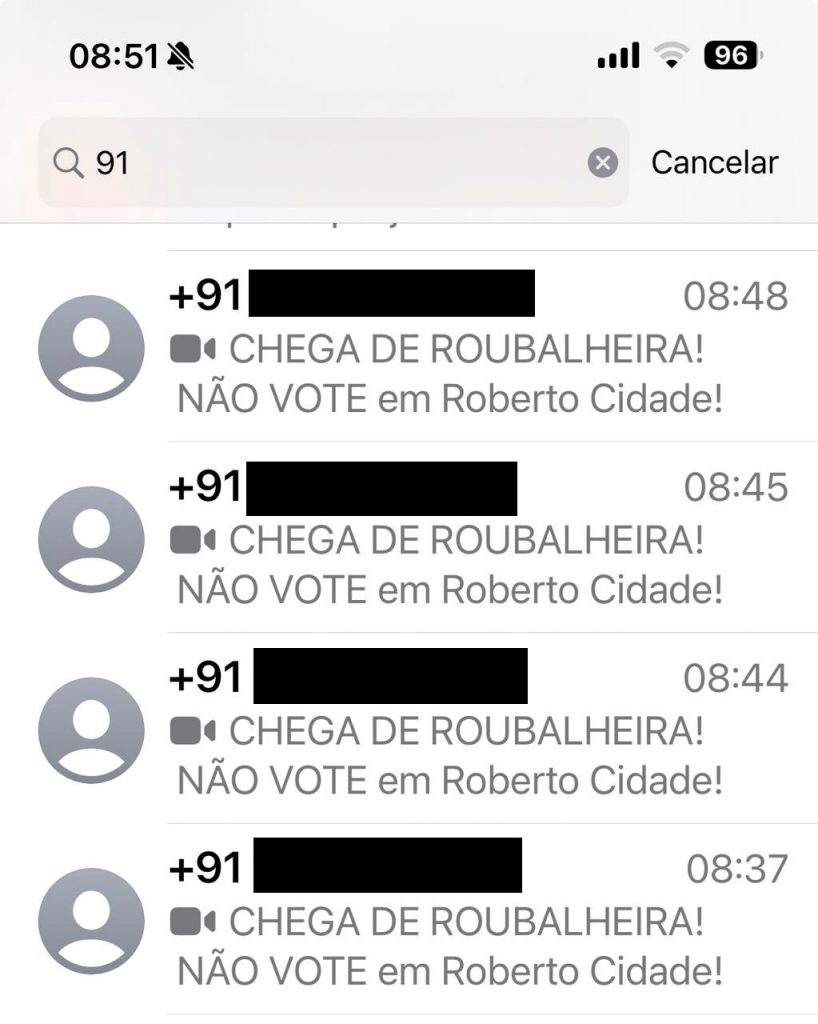The width and height of the screenshot is (818, 1024).
Task: Open contact avatar of the 08:48 chat
Action: click(91, 348)
